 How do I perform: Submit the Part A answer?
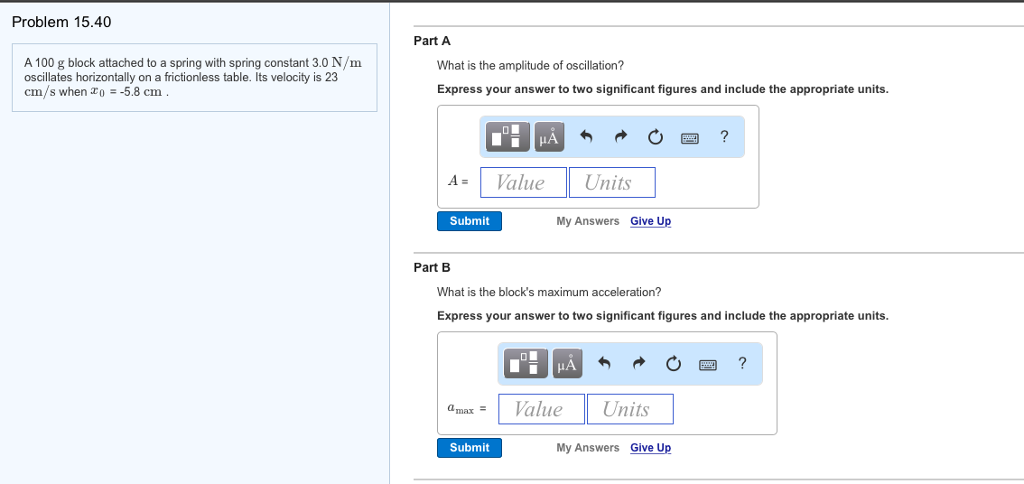[x=469, y=221]
